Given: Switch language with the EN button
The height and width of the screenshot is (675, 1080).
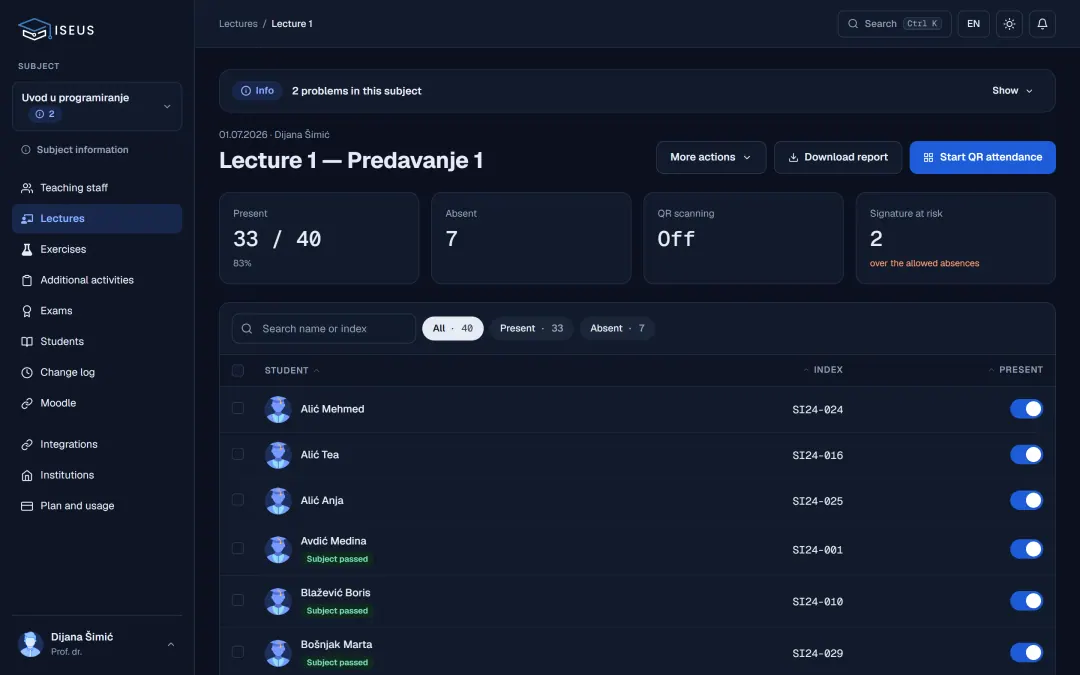Looking at the screenshot, I should pos(973,23).
